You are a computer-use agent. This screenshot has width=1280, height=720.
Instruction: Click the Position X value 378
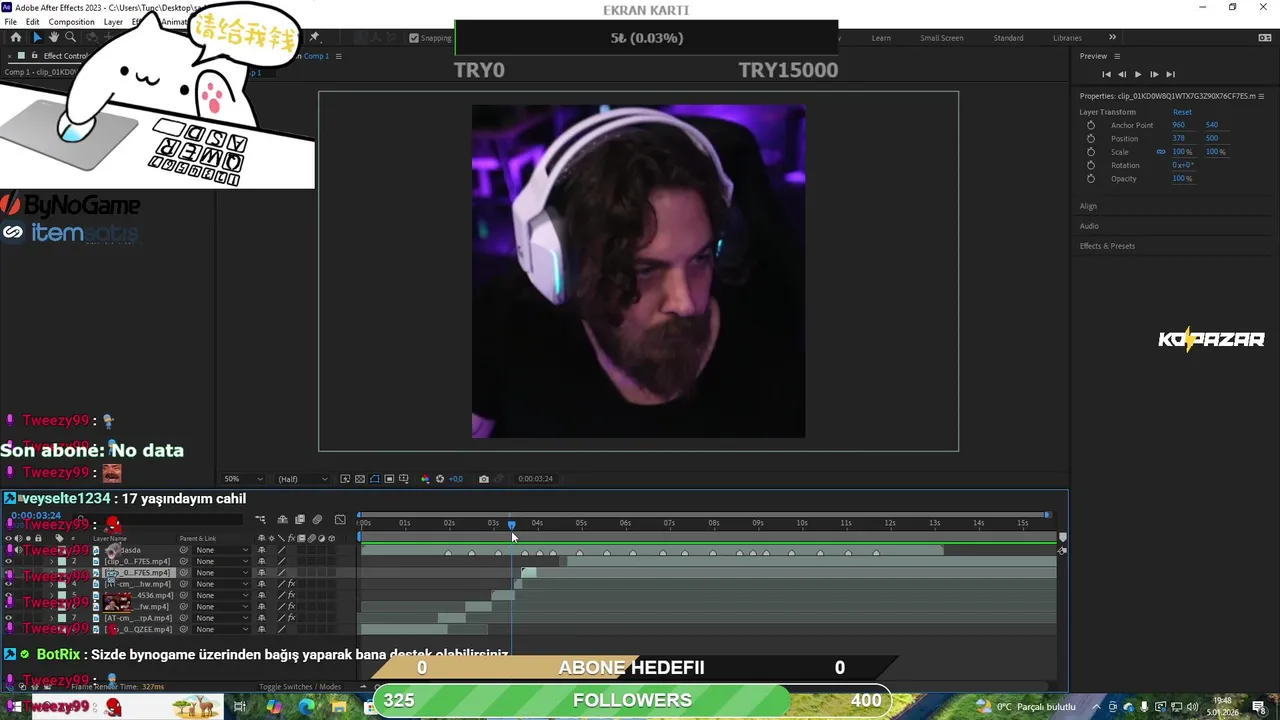click(1178, 138)
